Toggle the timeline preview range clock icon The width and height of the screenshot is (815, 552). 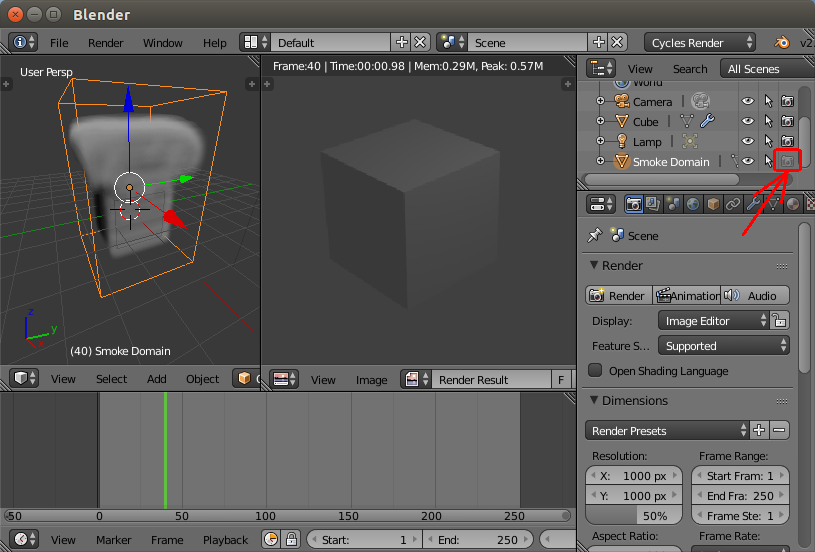[x=271, y=539]
